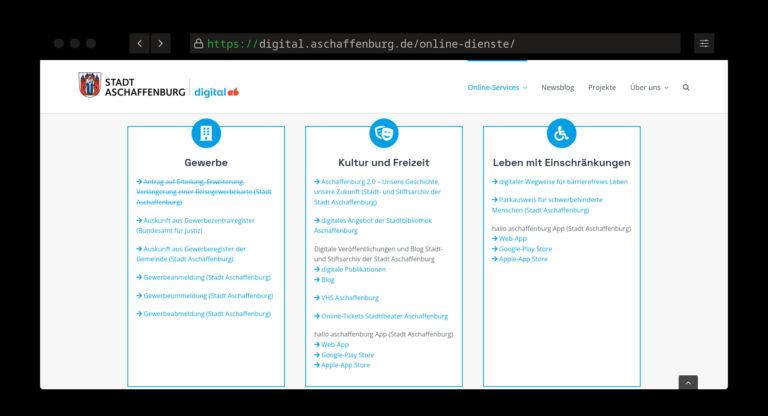Open the search magnifier icon in navigation

686,87
